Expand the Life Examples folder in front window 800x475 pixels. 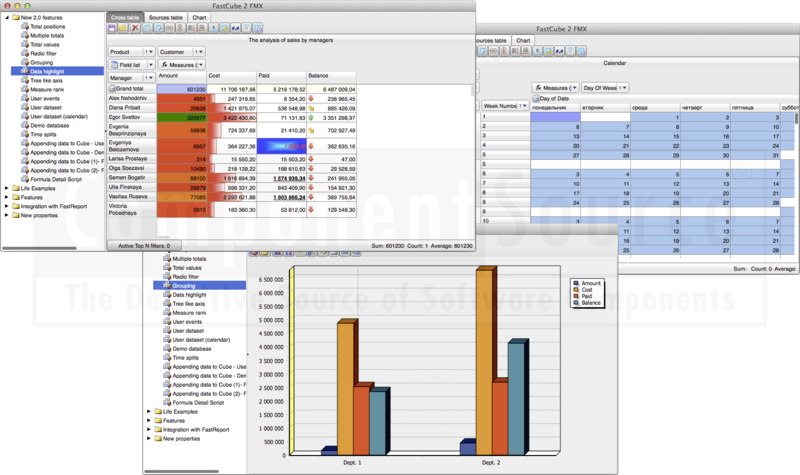click(x=7, y=188)
